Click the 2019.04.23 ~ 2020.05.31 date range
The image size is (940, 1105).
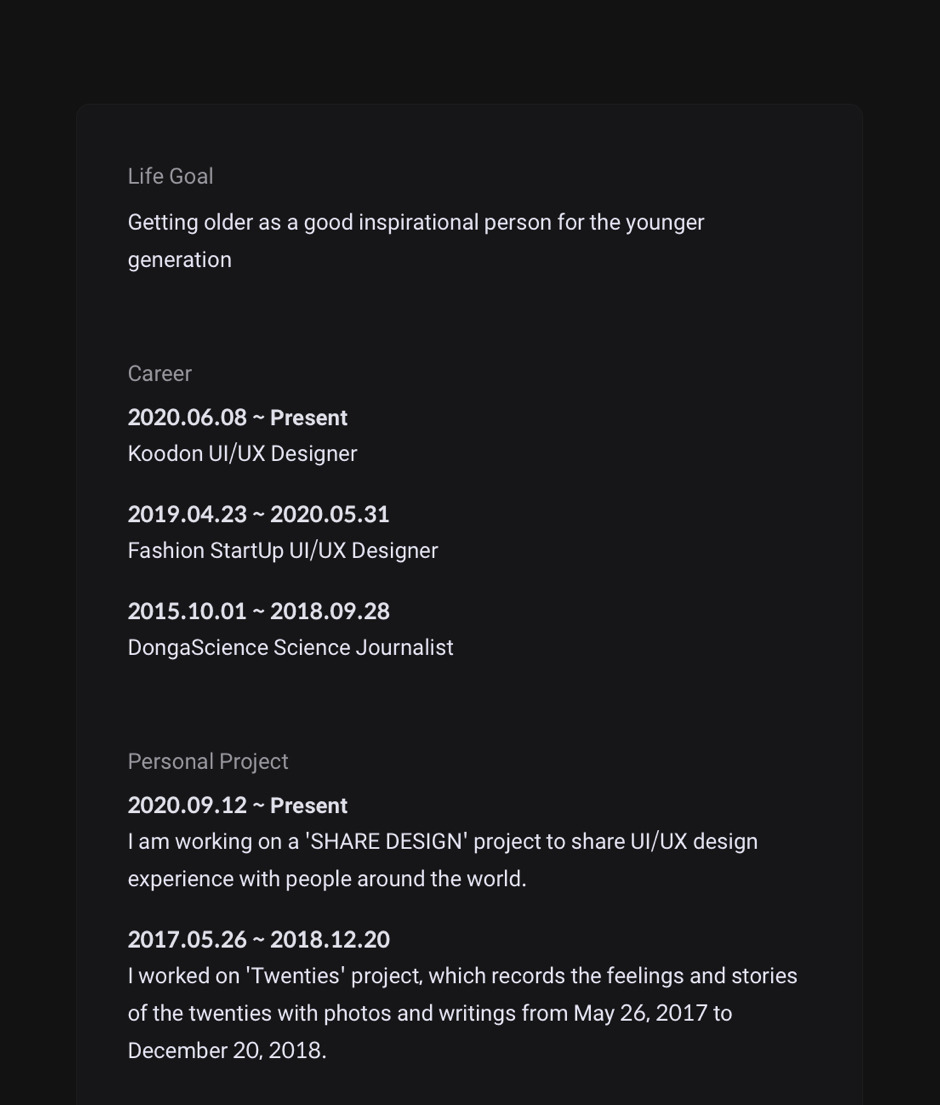[x=259, y=514]
